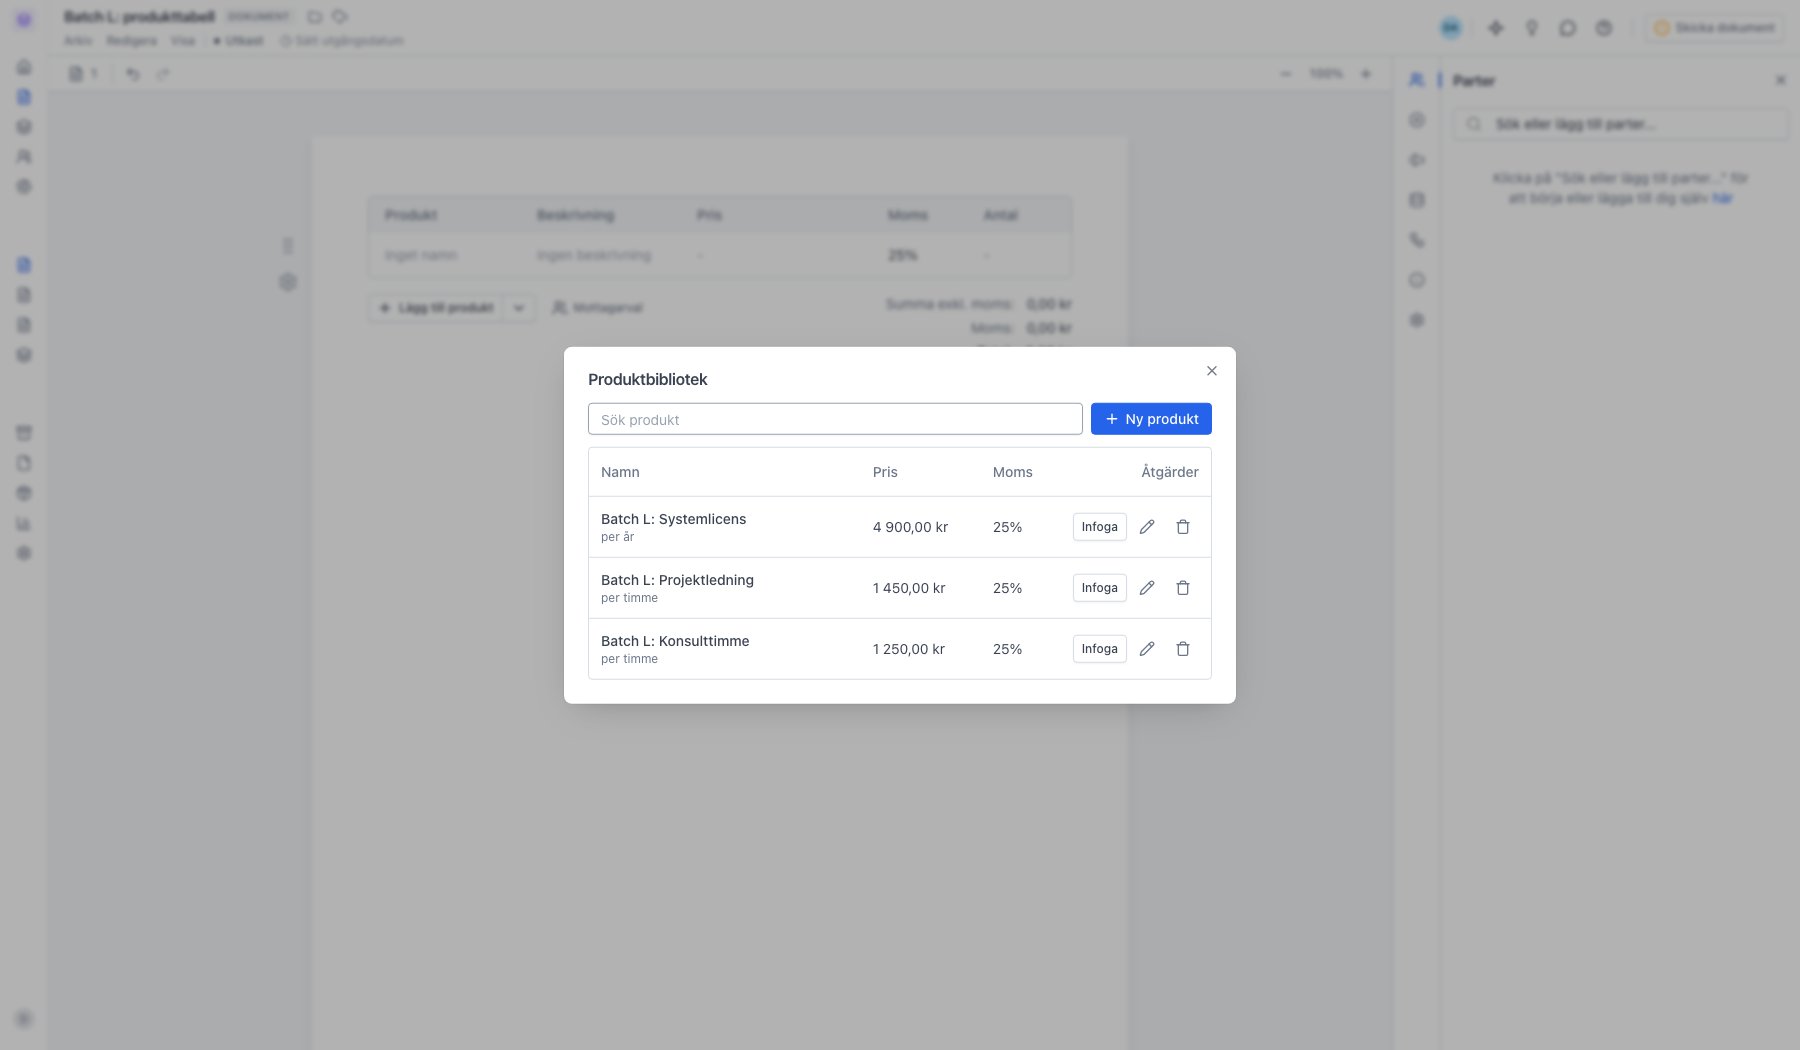Insert Systemlicens with its Infoga button

click(1099, 527)
